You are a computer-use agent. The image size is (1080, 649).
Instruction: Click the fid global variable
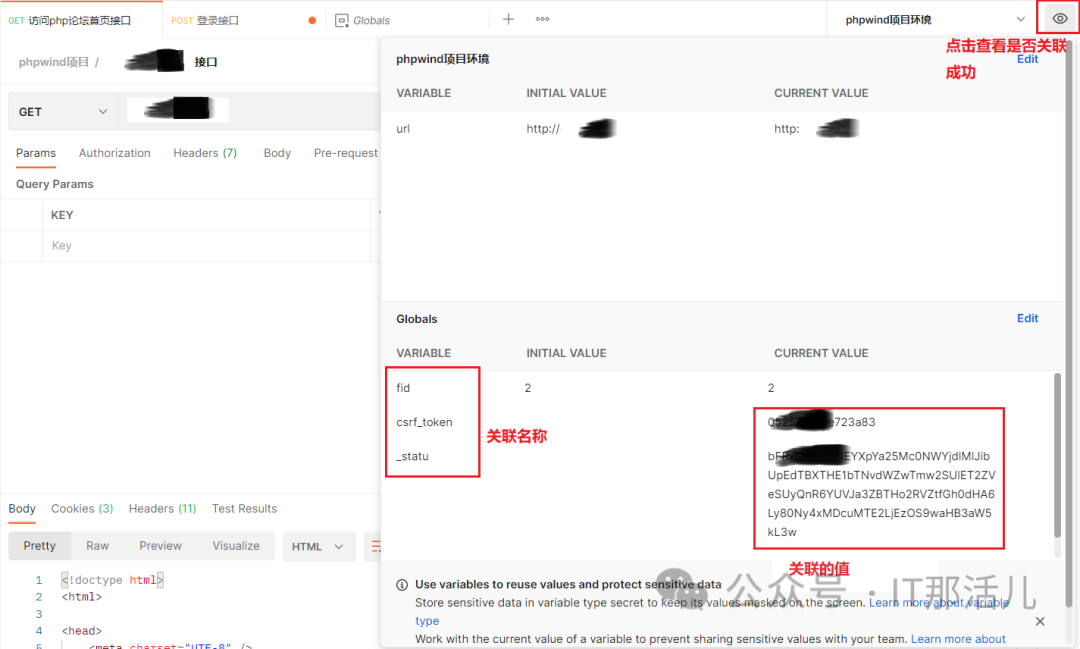[403, 388]
